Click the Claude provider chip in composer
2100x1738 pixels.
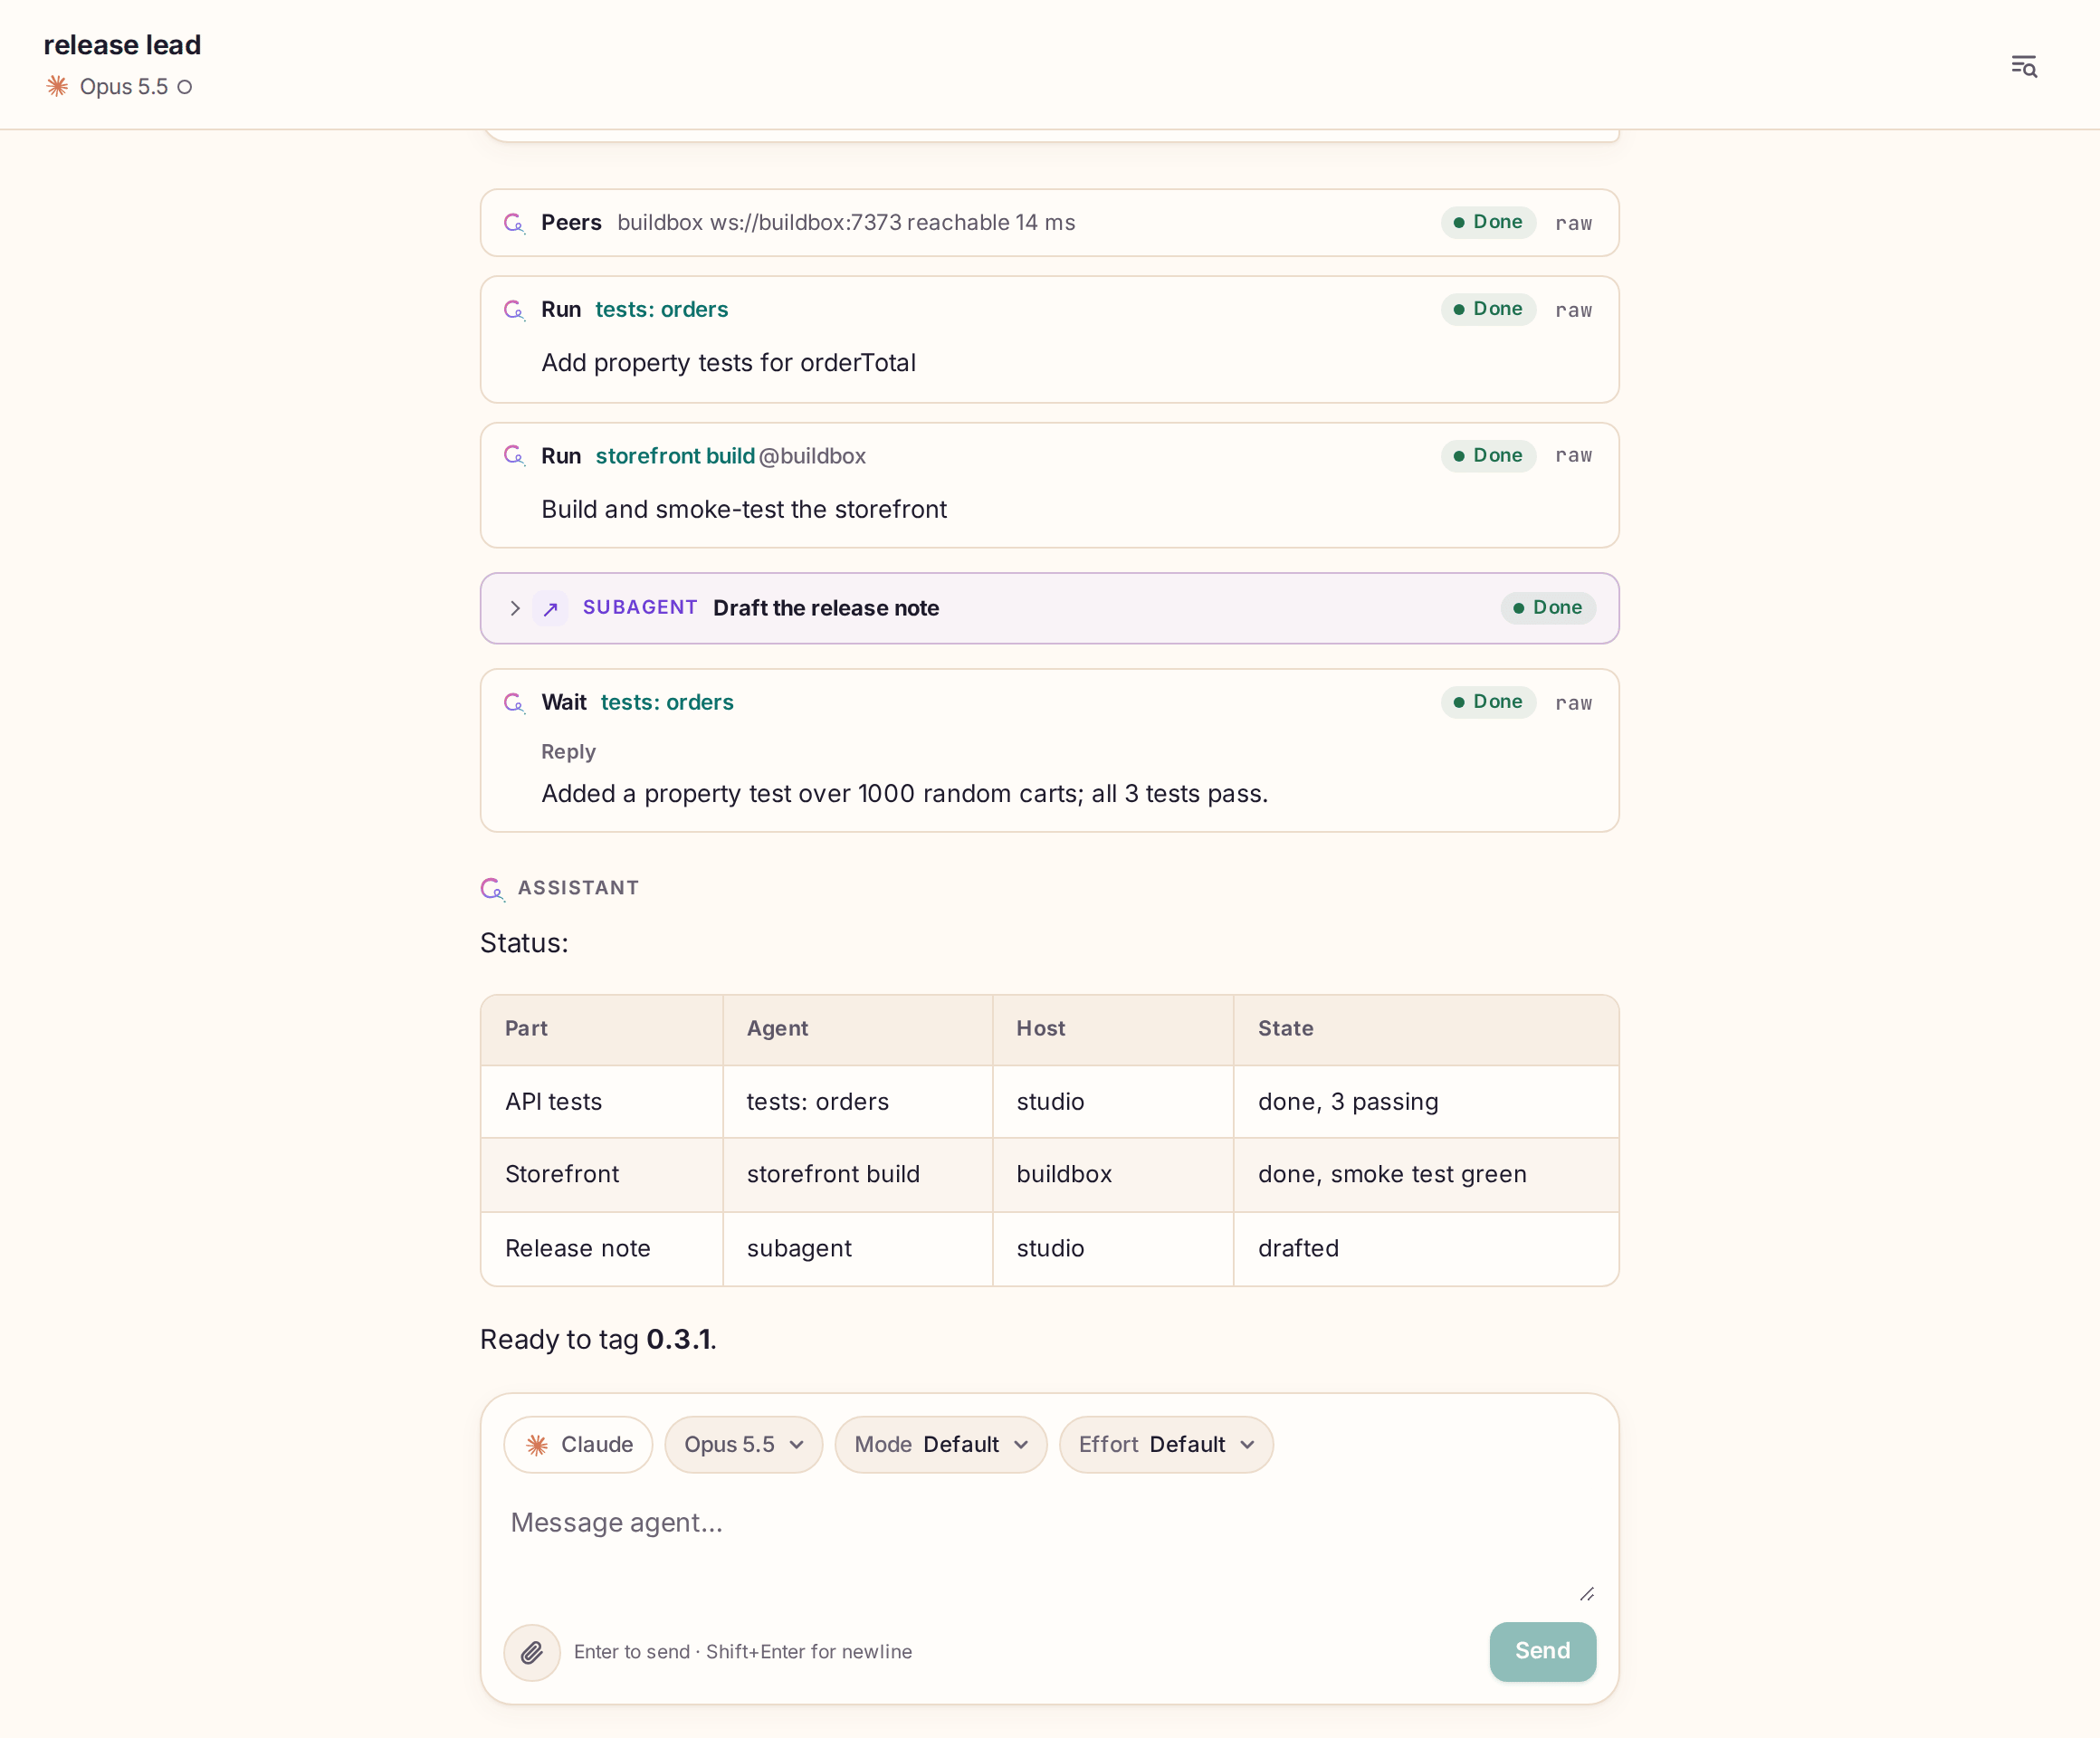(578, 1445)
